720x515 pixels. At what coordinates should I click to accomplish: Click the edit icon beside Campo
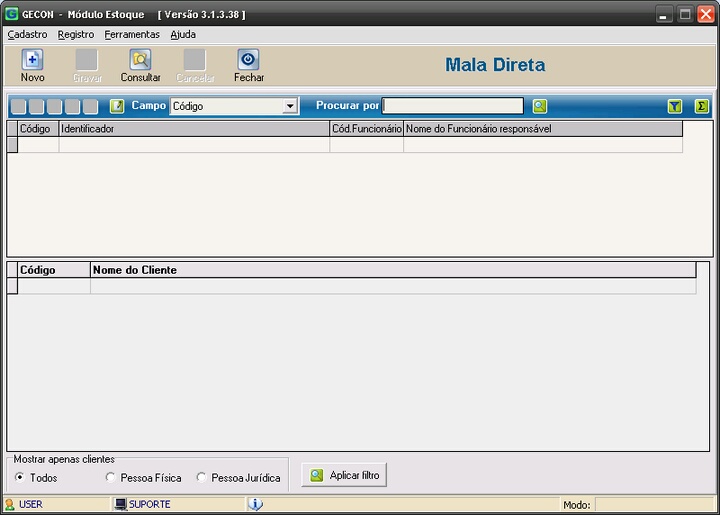(117, 106)
